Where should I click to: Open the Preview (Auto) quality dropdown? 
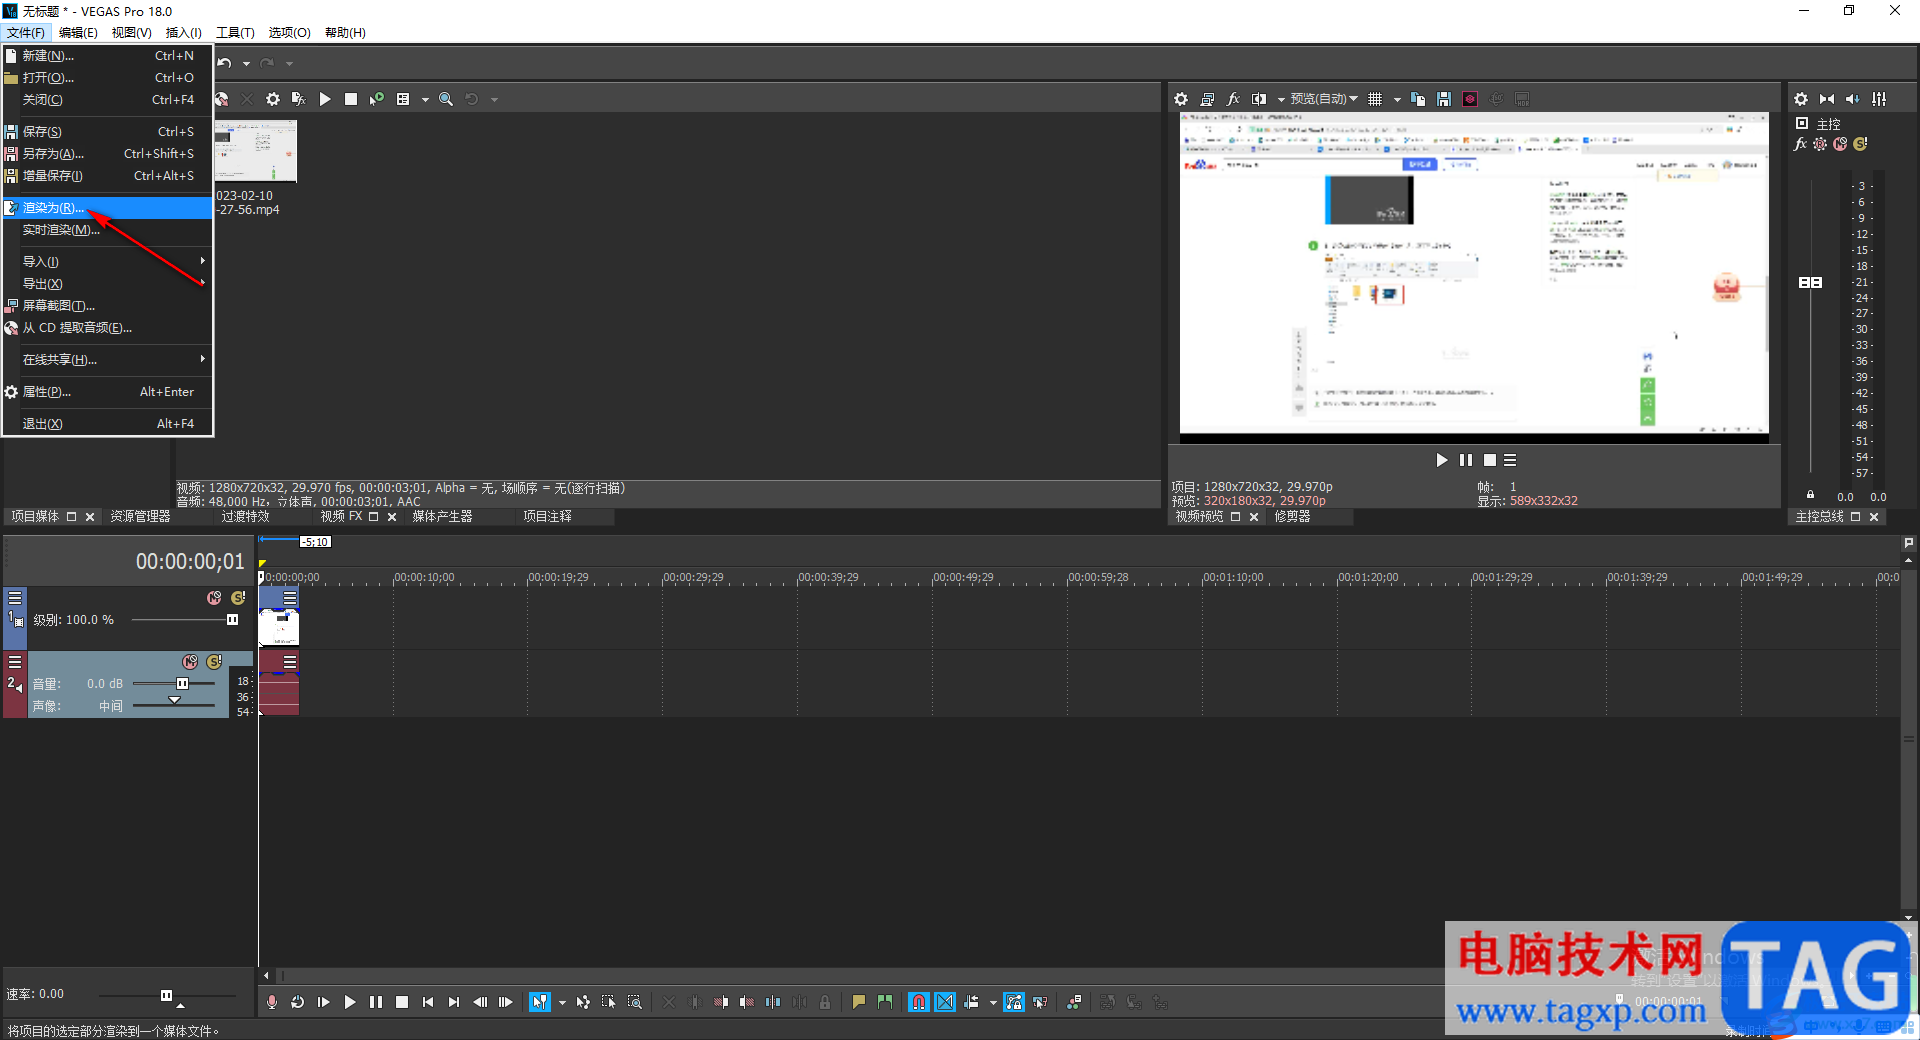click(1324, 99)
